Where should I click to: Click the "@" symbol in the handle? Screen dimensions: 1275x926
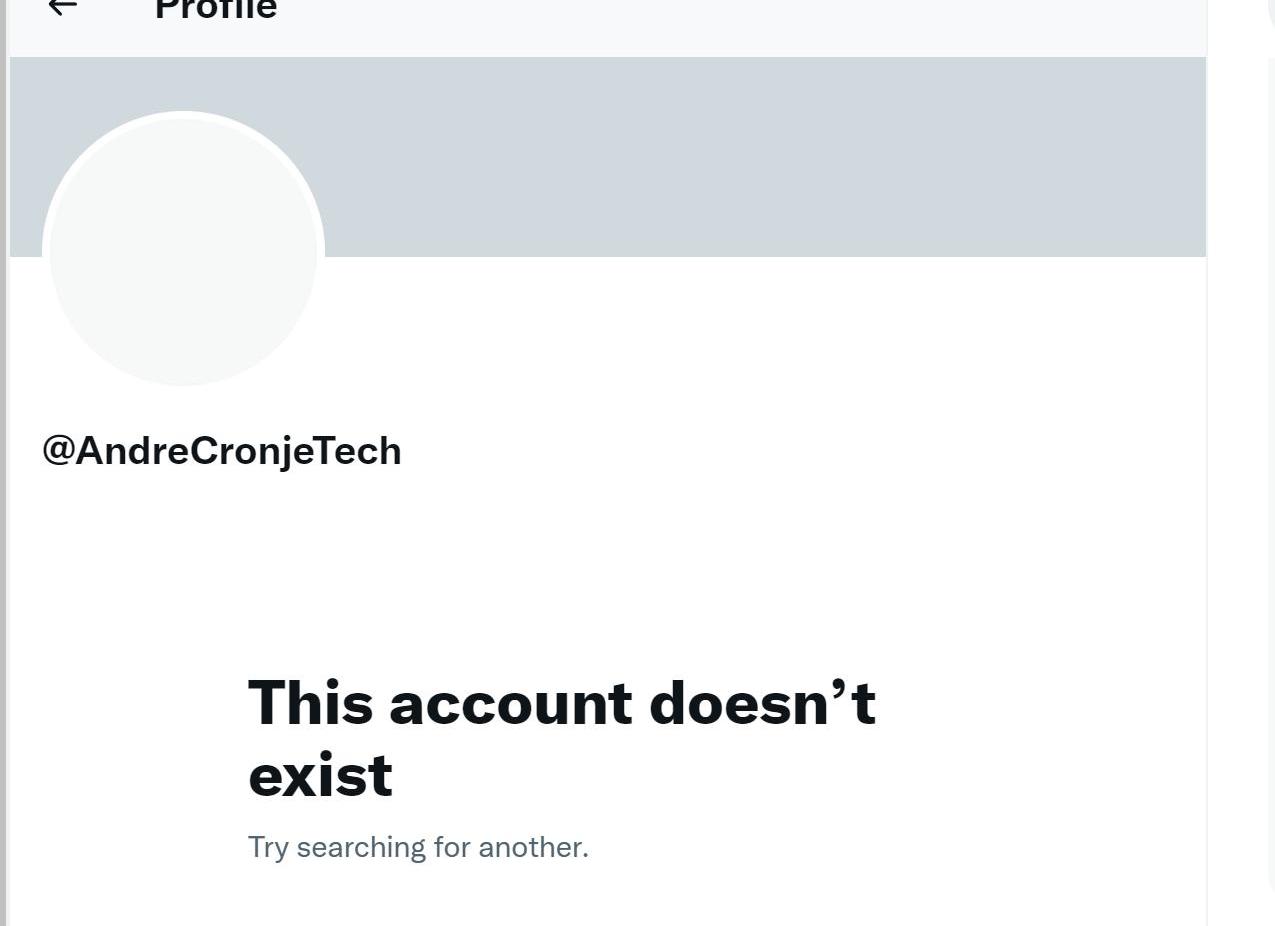coord(58,451)
